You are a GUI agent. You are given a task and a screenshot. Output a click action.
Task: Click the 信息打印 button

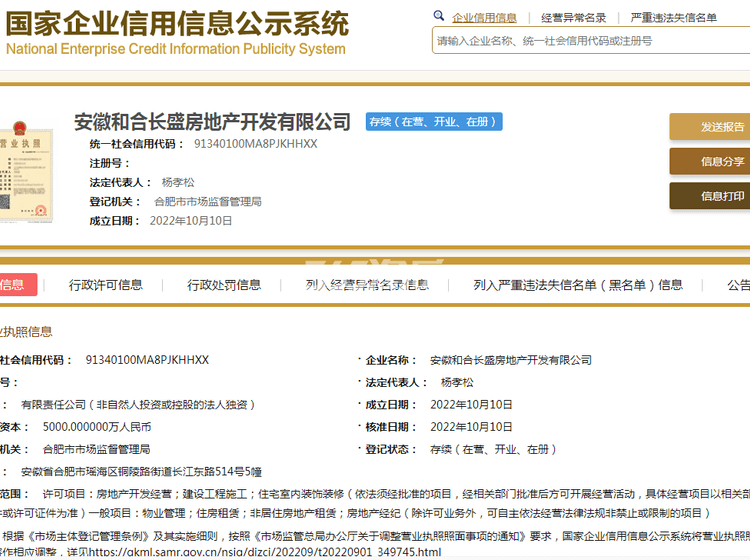pos(712,196)
